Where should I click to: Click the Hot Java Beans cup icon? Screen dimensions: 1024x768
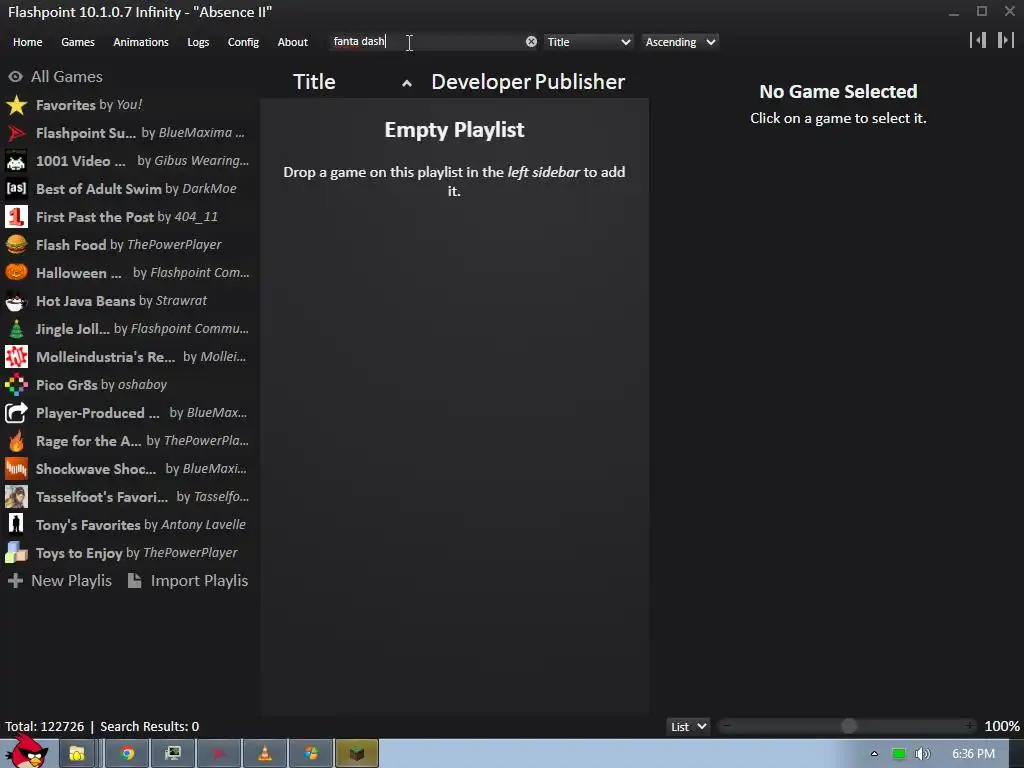[16, 301]
